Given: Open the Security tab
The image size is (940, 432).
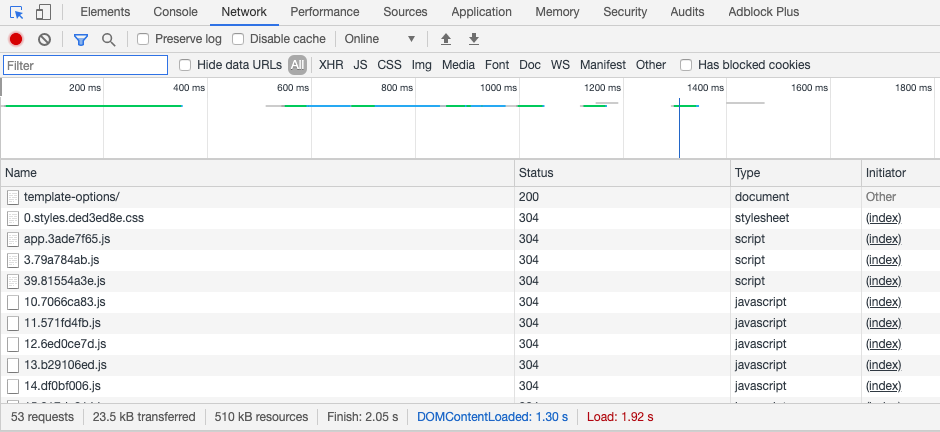Looking at the screenshot, I should tap(625, 12).
